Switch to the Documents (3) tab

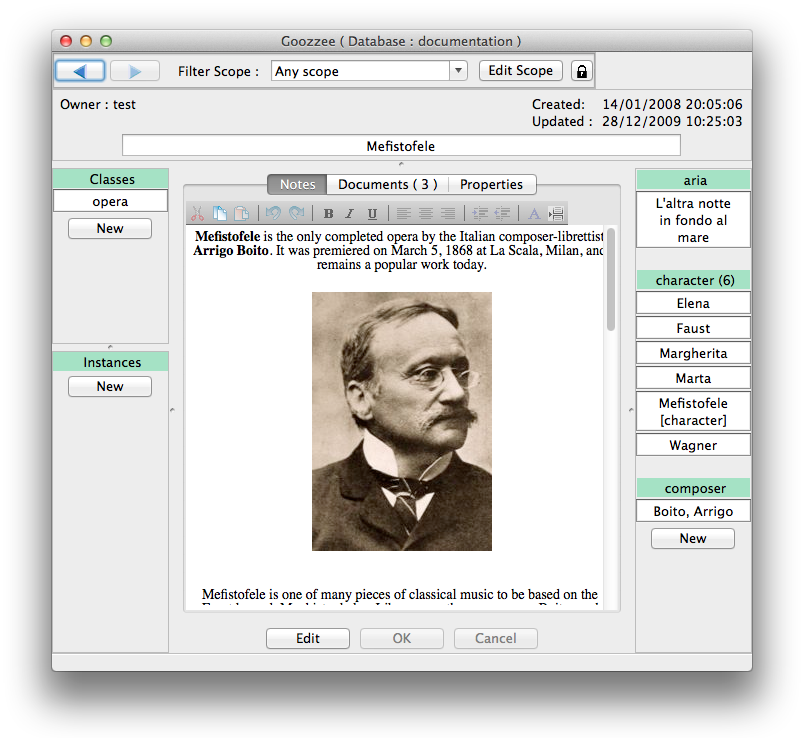(387, 184)
